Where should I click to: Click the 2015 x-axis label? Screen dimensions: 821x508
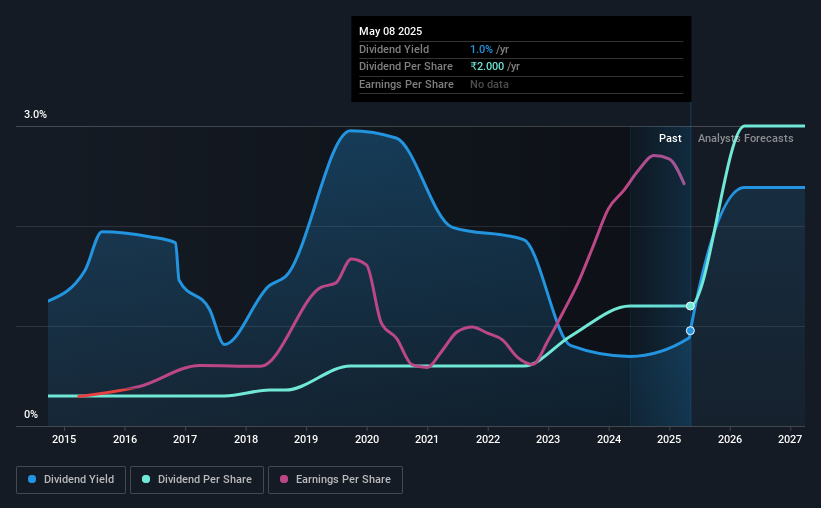(x=64, y=439)
